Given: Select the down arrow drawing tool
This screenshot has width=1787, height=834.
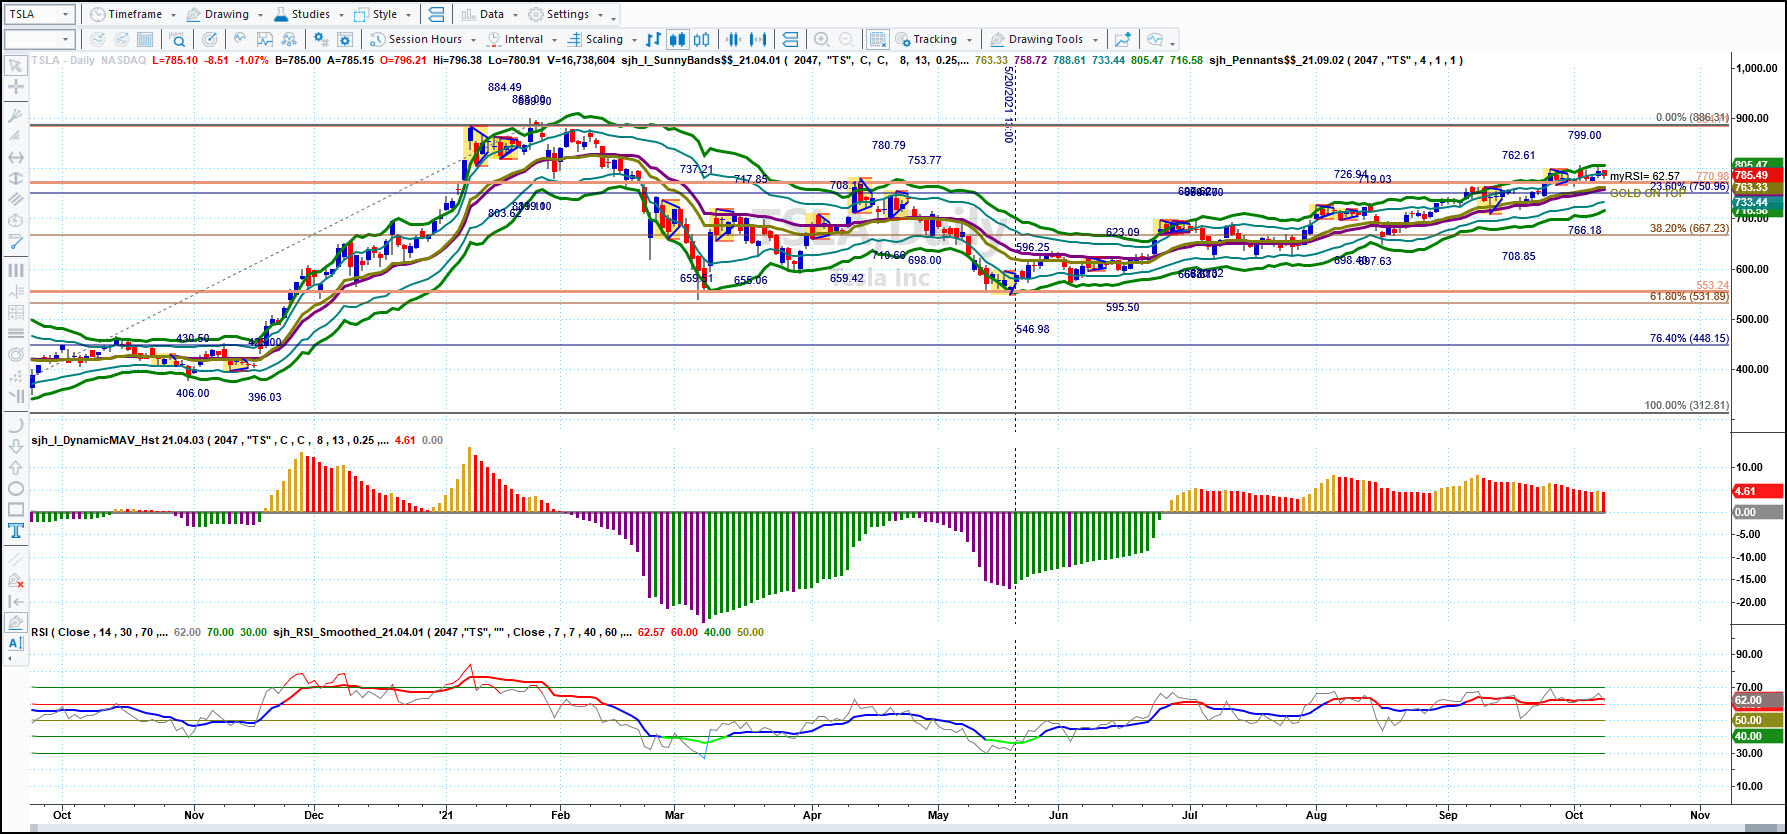Looking at the screenshot, I should point(15,447).
